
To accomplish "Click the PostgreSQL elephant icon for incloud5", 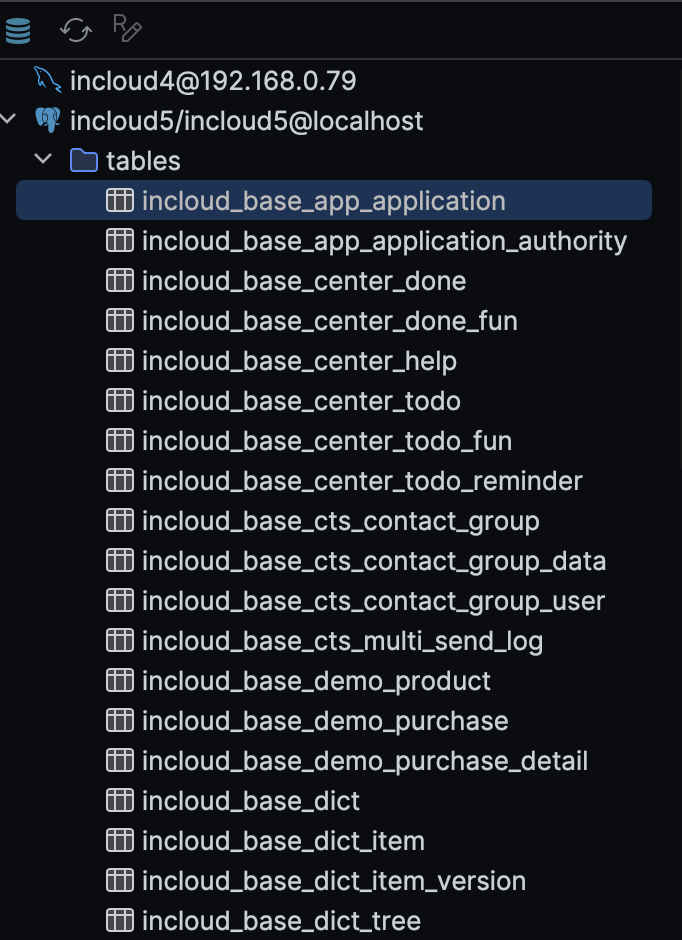I will click(x=47, y=121).
